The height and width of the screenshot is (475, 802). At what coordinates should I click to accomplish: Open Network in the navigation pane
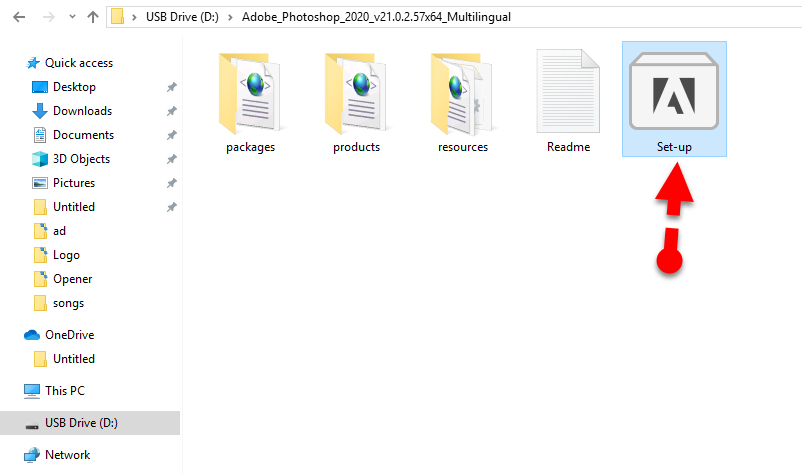(67, 455)
